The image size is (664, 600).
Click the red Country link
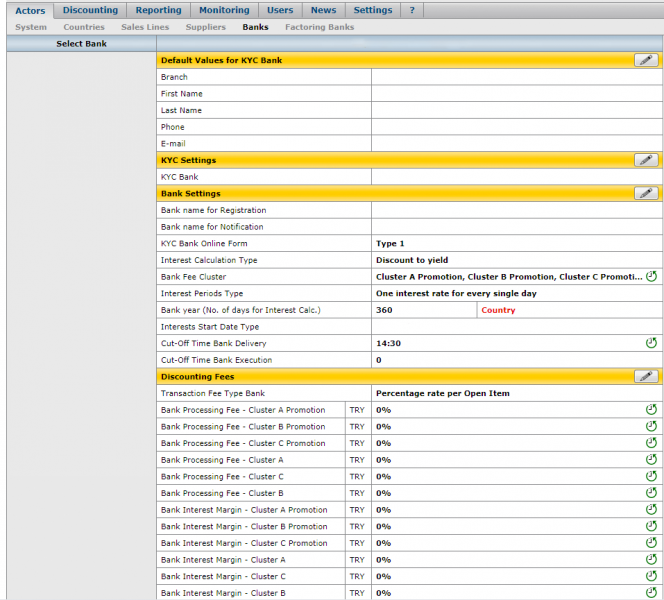point(498,310)
